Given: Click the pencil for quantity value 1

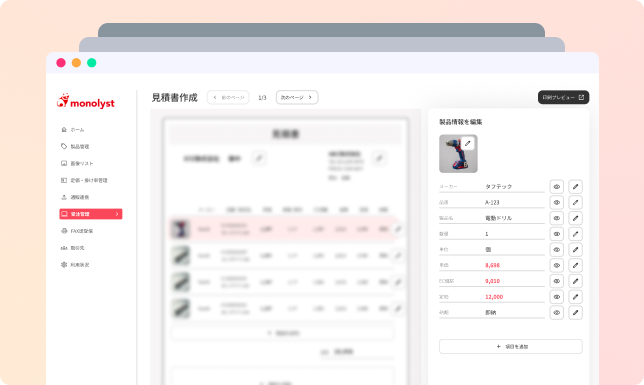Looking at the screenshot, I should (575, 234).
